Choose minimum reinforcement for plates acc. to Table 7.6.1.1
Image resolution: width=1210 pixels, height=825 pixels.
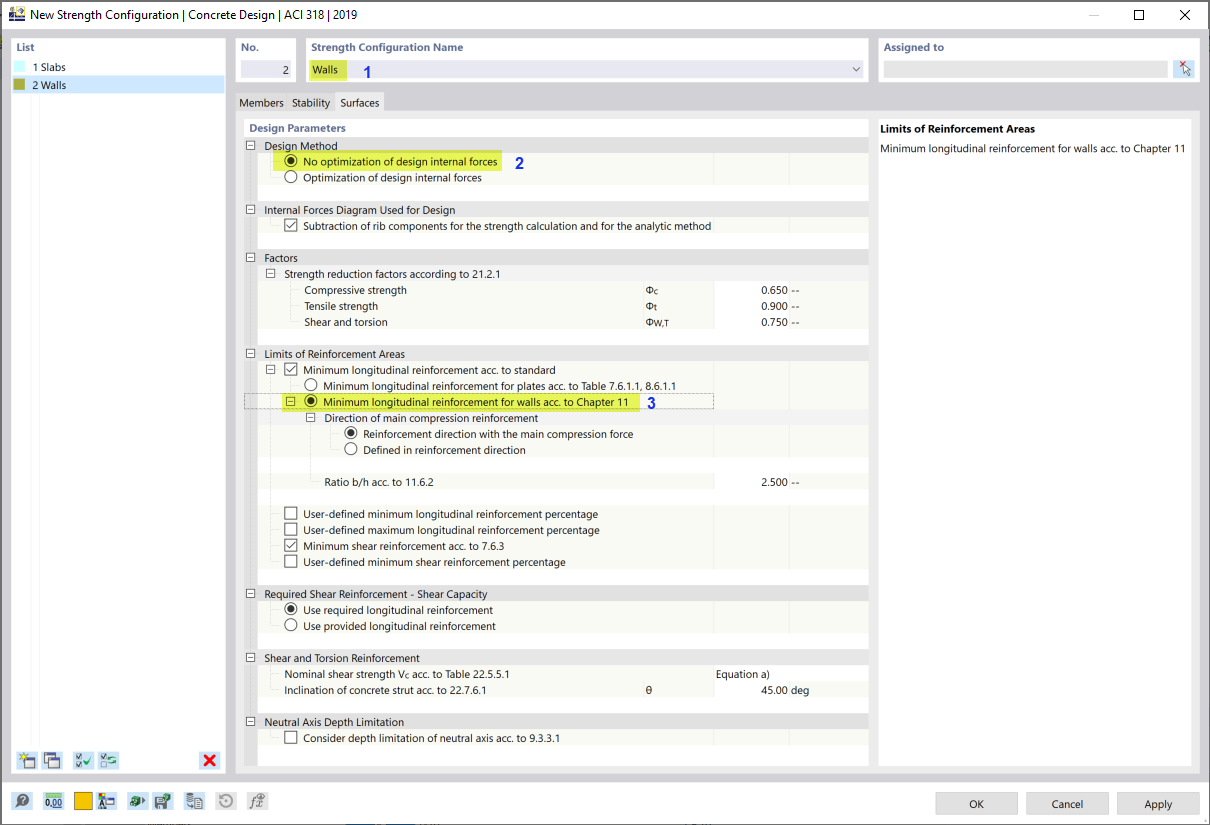pyautogui.click(x=311, y=385)
